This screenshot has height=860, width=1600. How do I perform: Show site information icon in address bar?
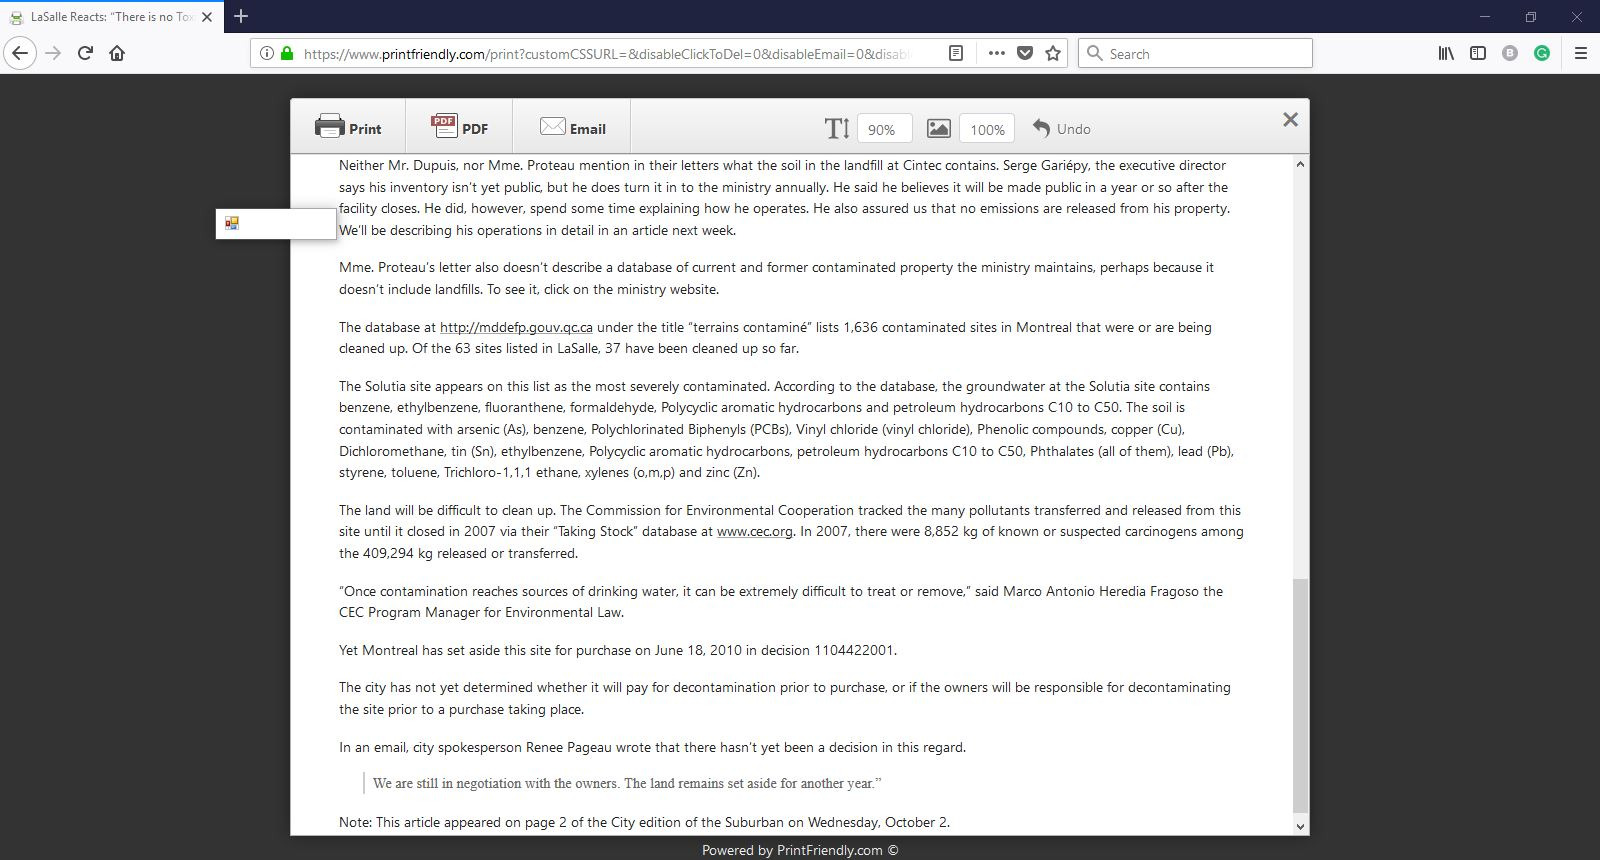pos(266,53)
